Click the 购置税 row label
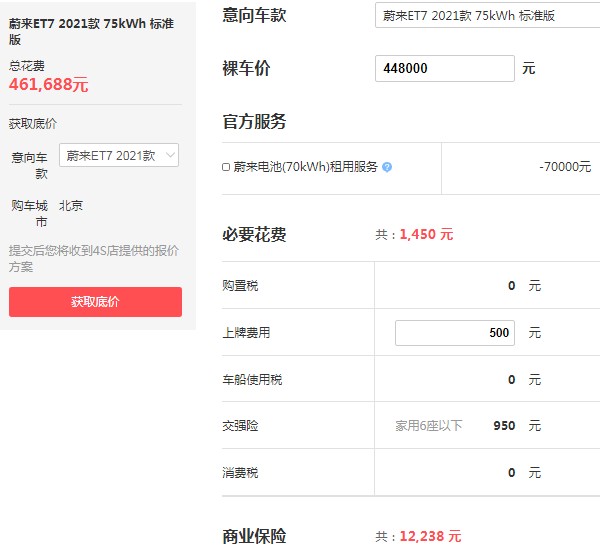 pyautogui.click(x=240, y=286)
